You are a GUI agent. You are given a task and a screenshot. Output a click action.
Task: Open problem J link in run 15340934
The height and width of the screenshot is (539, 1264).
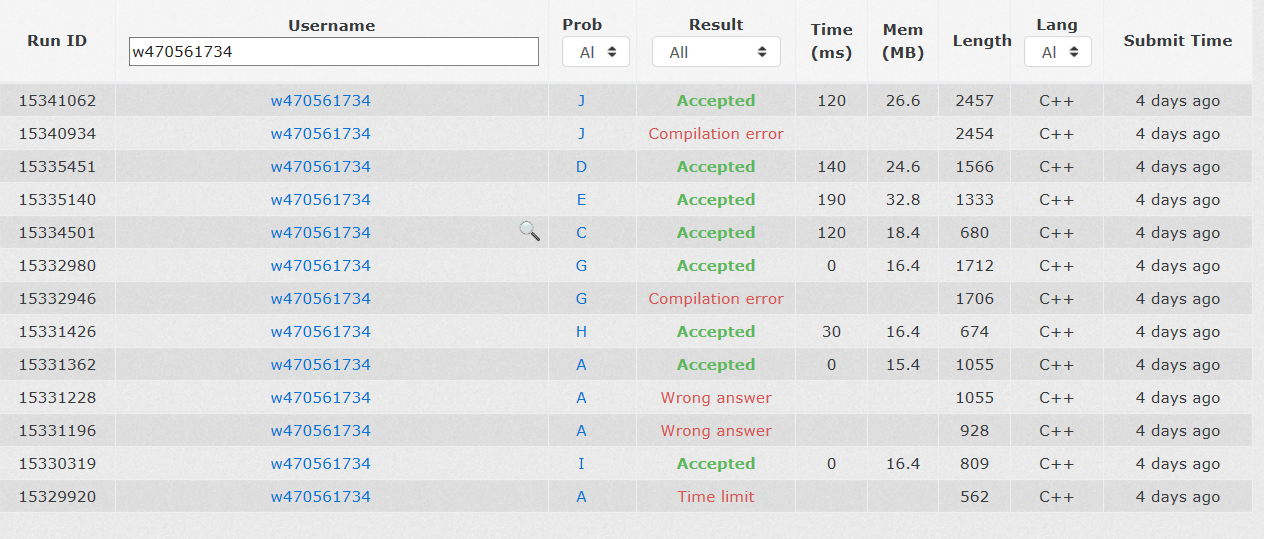pyautogui.click(x=581, y=134)
